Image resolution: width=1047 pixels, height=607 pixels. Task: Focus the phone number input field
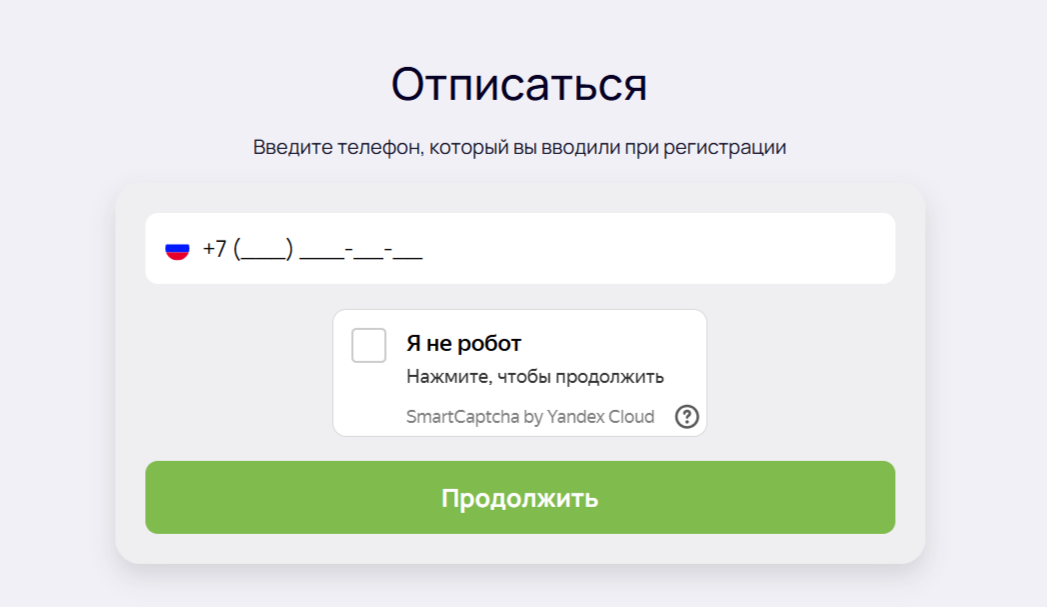tap(520, 248)
